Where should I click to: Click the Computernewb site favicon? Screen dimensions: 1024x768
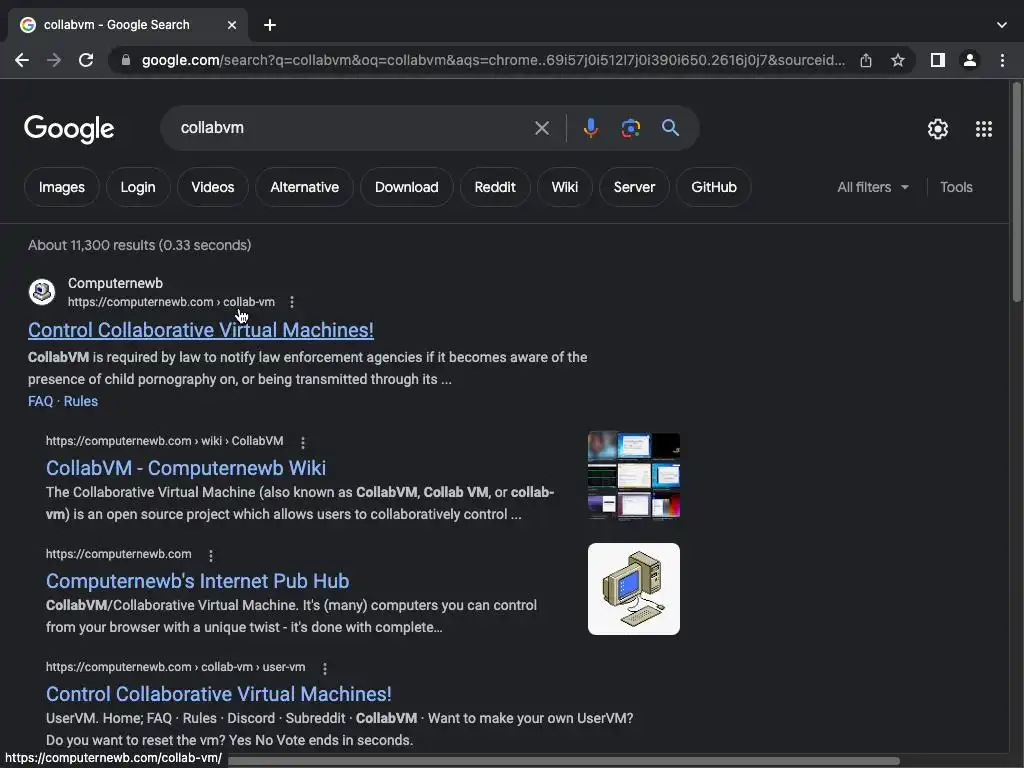coord(42,291)
